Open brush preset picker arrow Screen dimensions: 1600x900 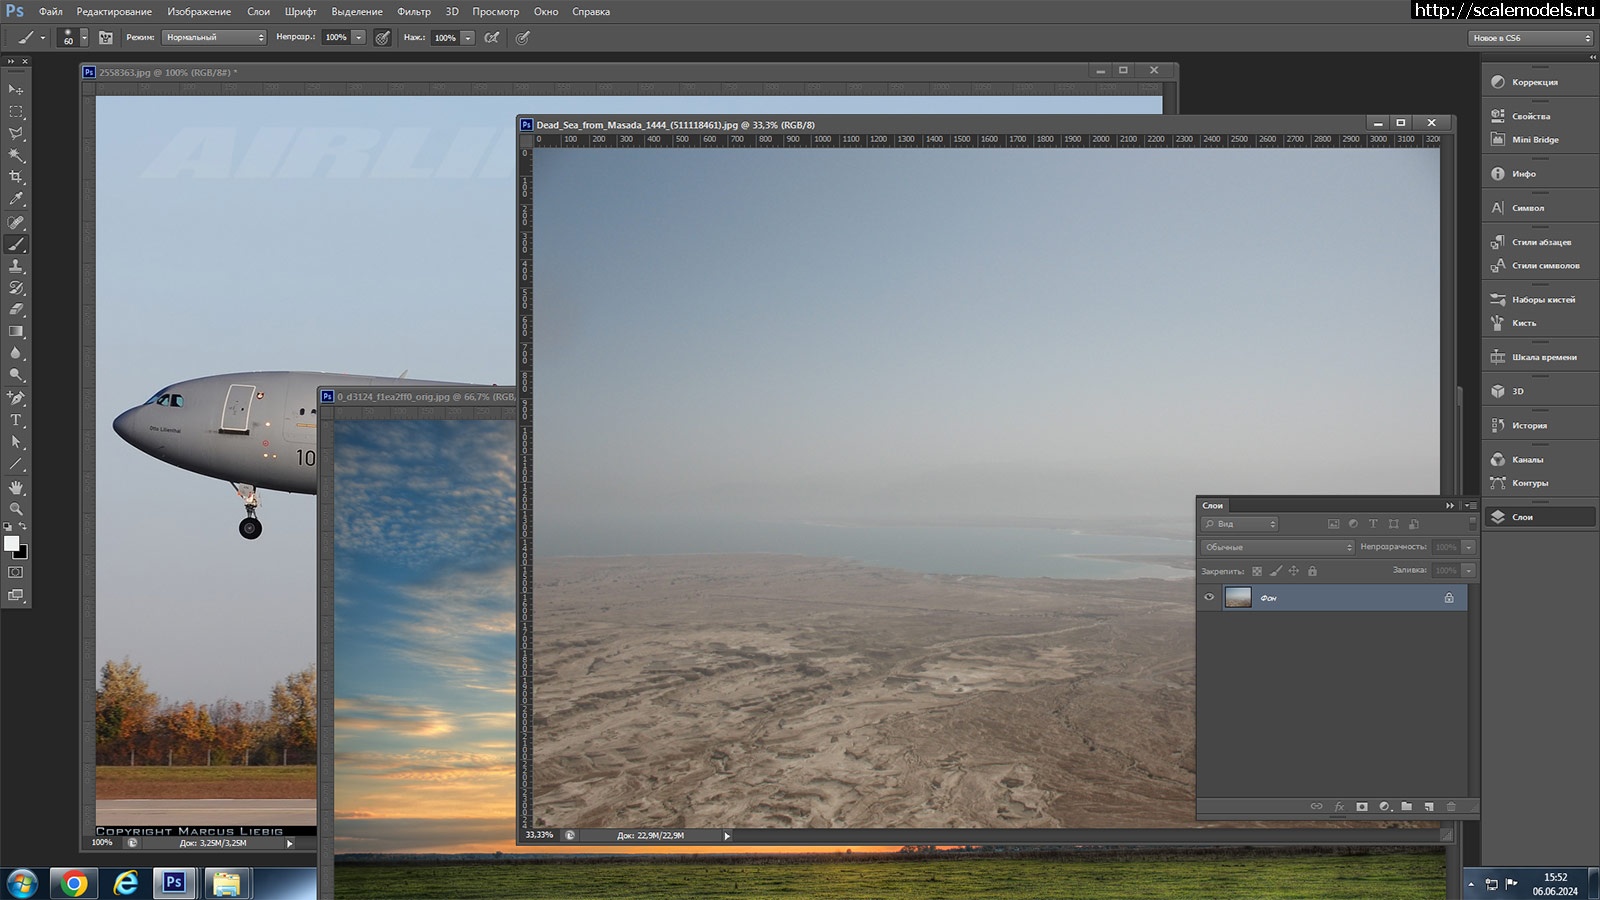click(x=84, y=37)
